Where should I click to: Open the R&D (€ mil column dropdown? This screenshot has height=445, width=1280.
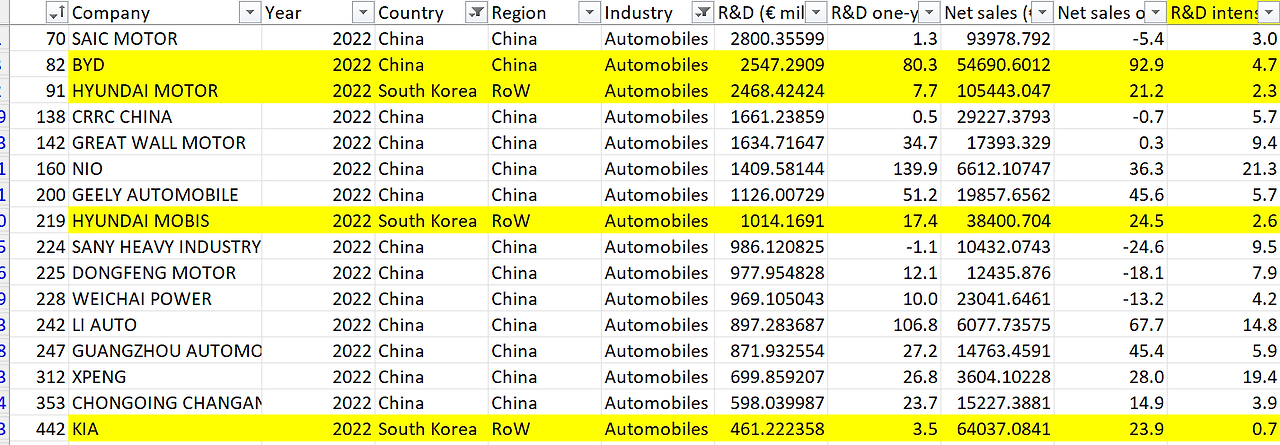click(x=816, y=13)
